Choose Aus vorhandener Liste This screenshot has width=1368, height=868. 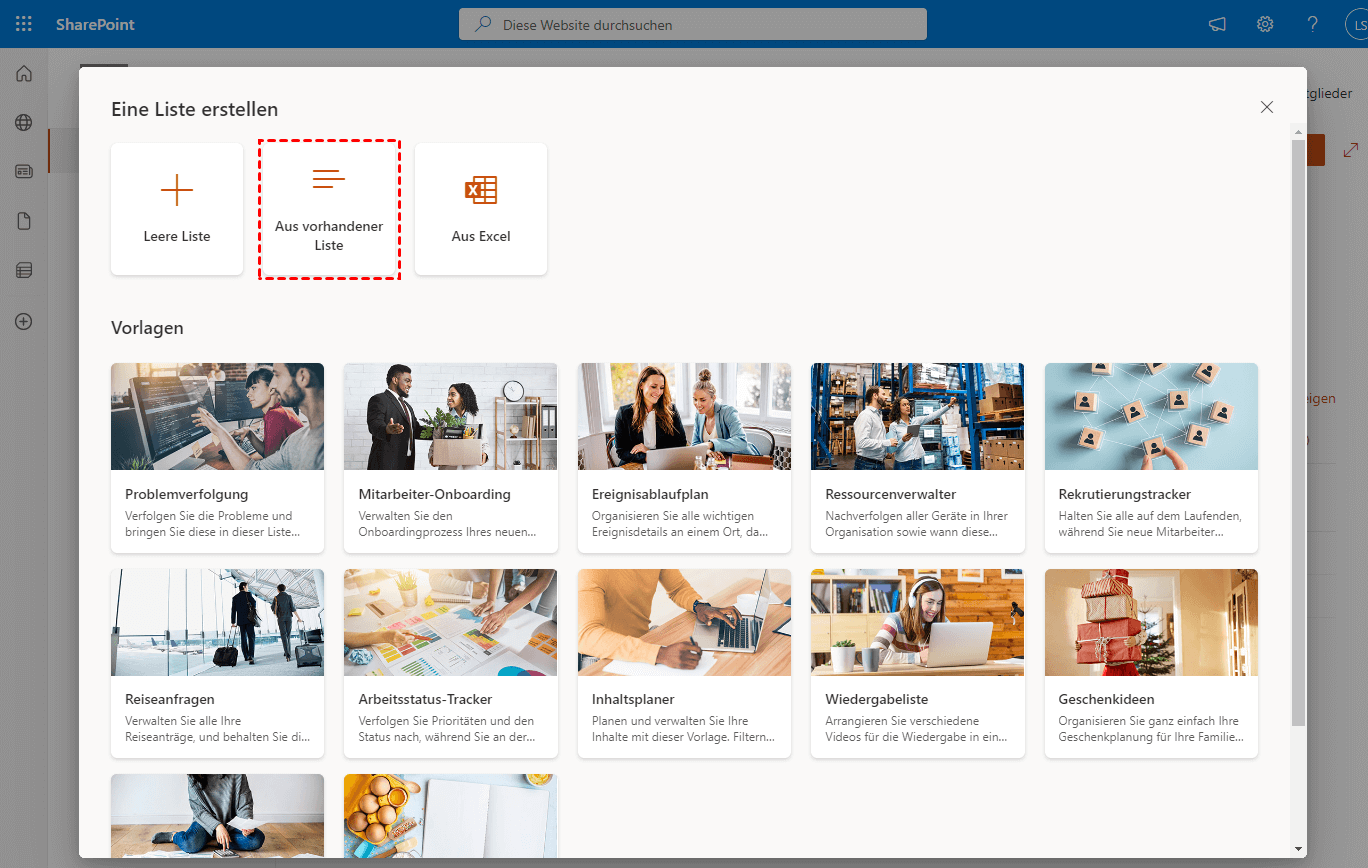pyautogui.click(x=329, y=209)
